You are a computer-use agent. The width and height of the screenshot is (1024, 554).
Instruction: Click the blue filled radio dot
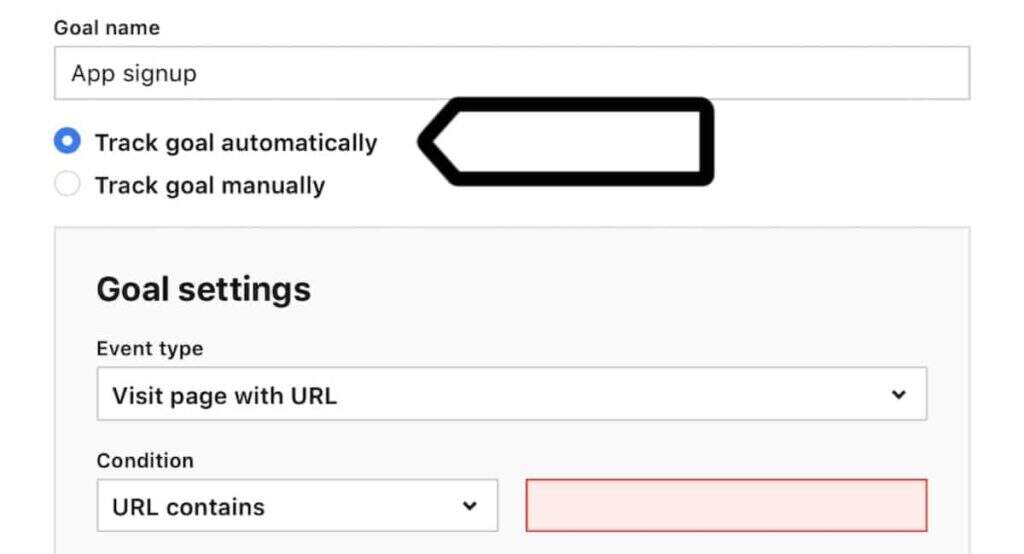click(x=67, y=142)
